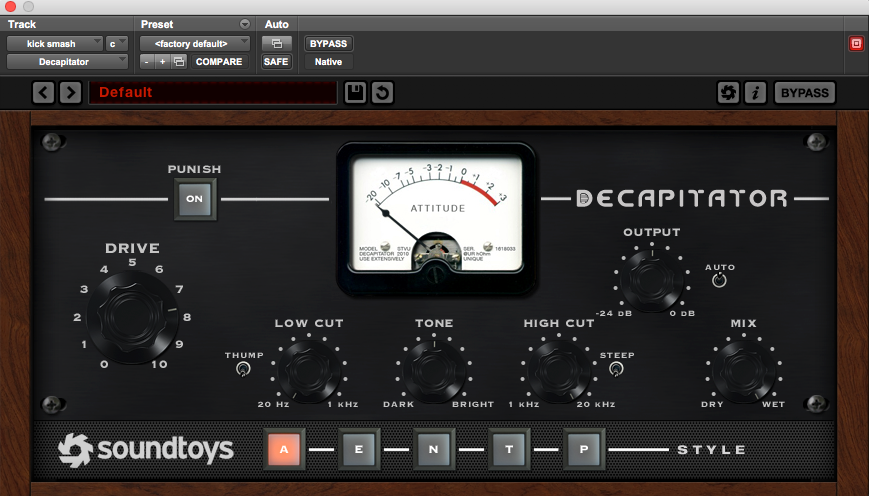Click the red target button at top right
Image resolution: width=869 pixels, height=496 pixels.
pyautogui.click(x=856, y=44)
